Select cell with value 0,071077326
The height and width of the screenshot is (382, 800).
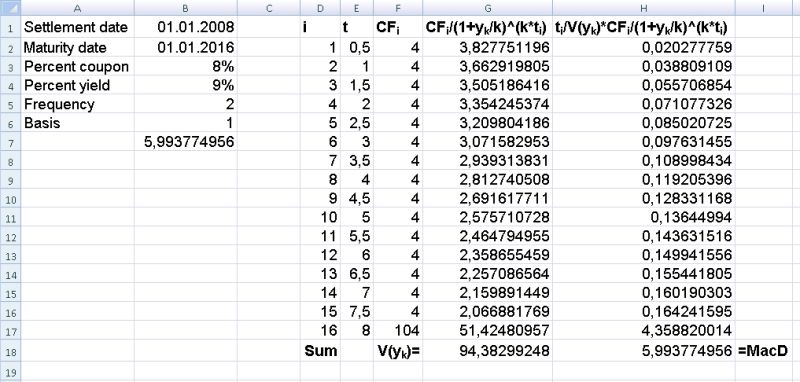click(x=644, y=104)
